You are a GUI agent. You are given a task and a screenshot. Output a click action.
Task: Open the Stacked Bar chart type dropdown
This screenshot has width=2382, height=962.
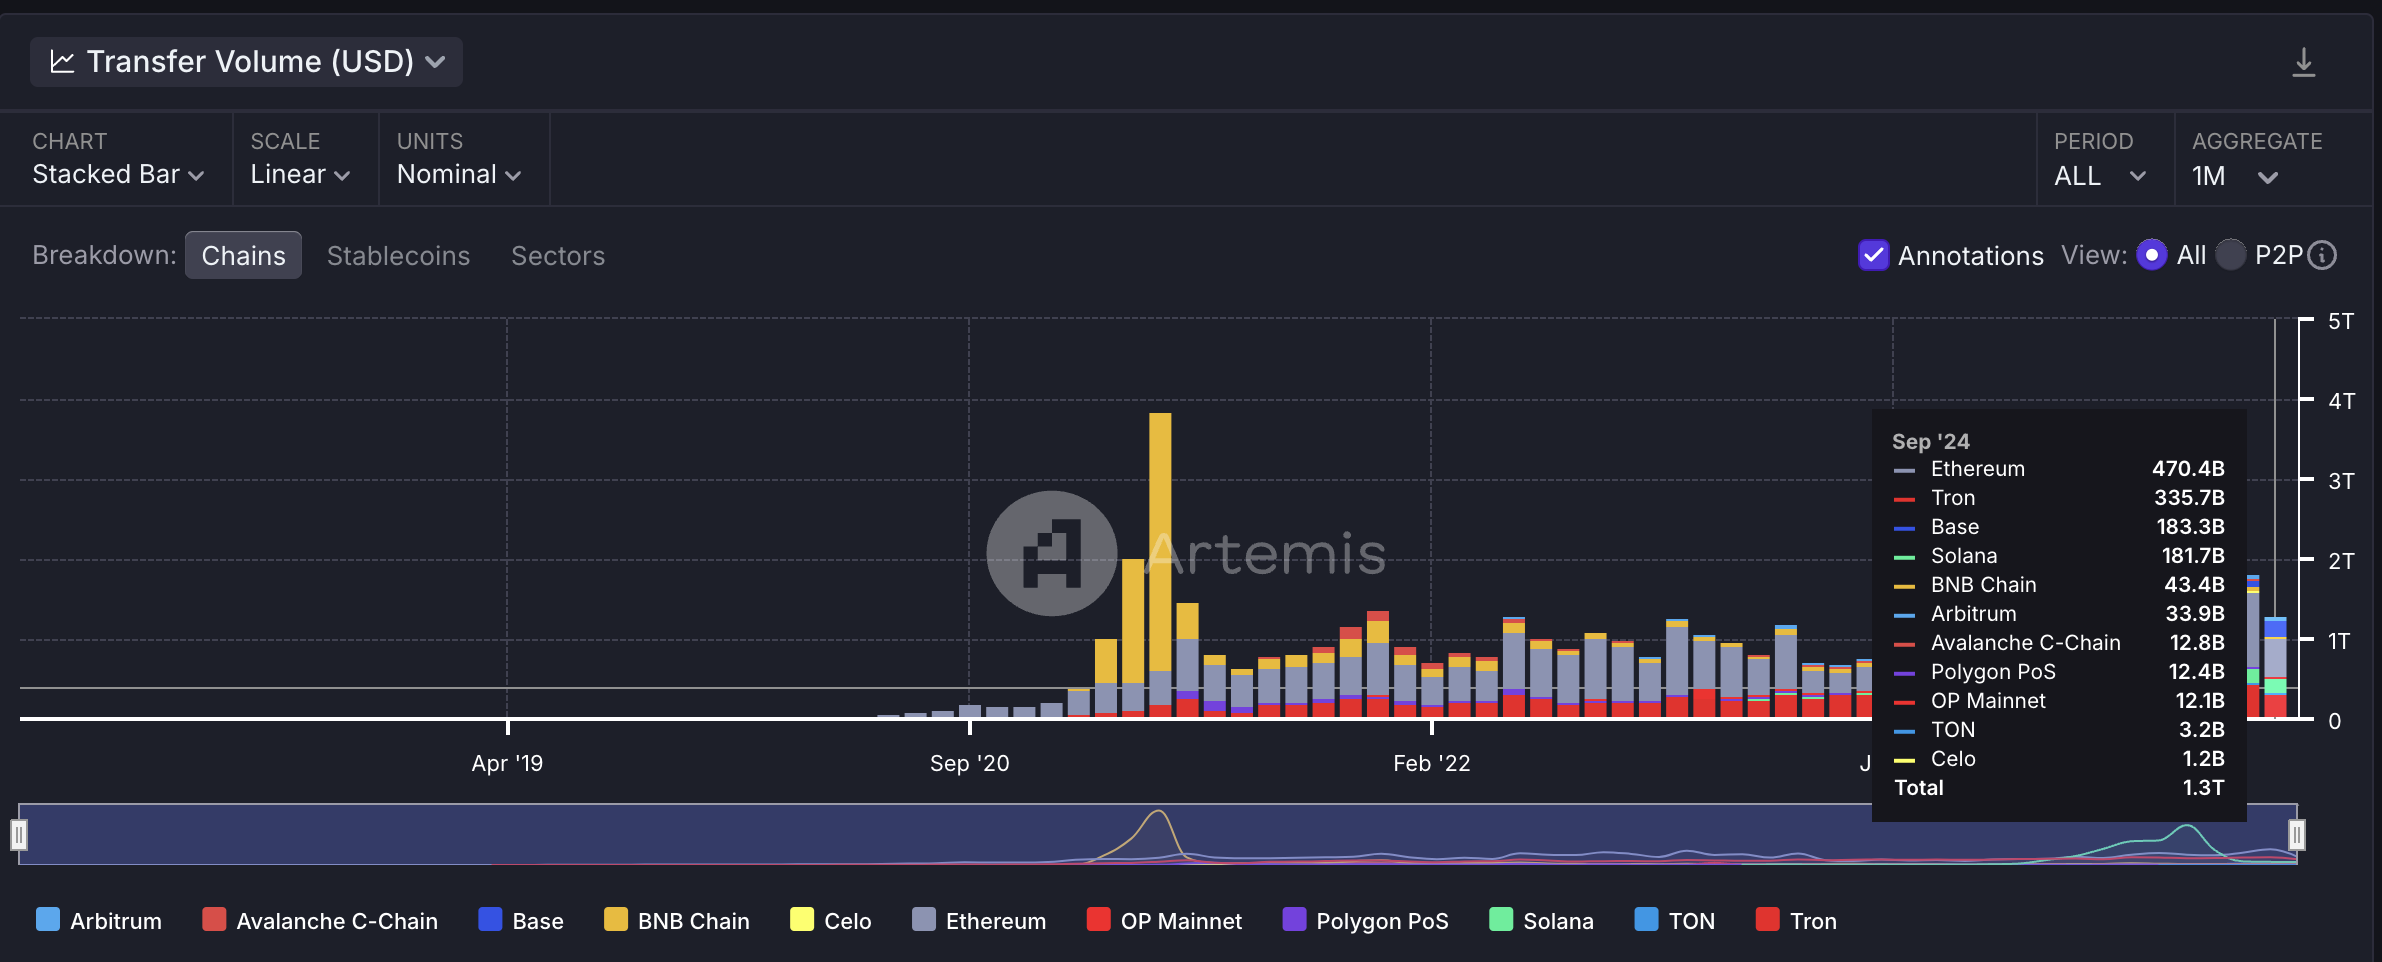(118, 174)
